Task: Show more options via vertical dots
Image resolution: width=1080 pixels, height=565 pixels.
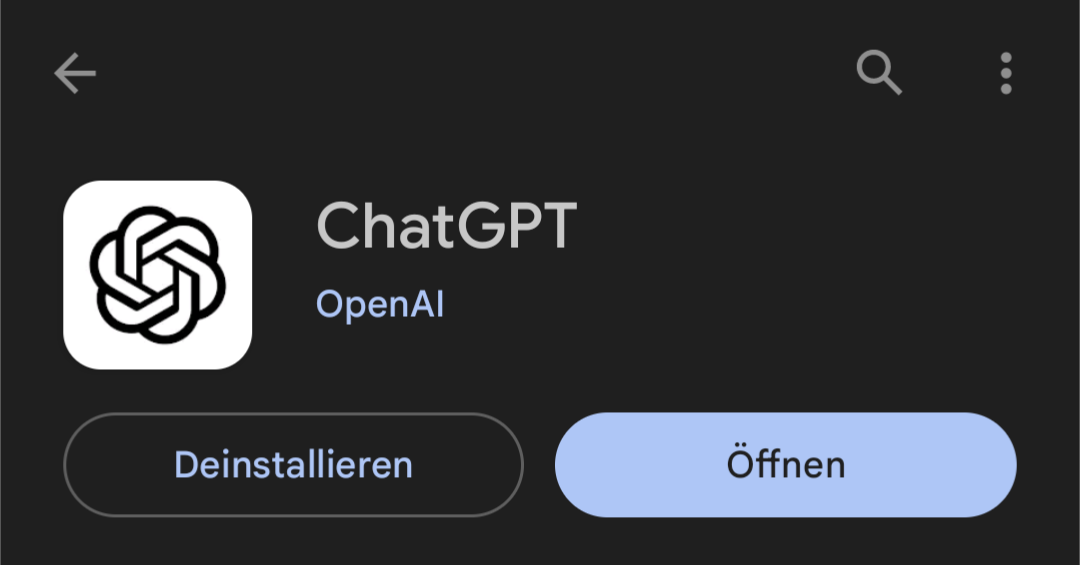Action: click(1006, 73)
